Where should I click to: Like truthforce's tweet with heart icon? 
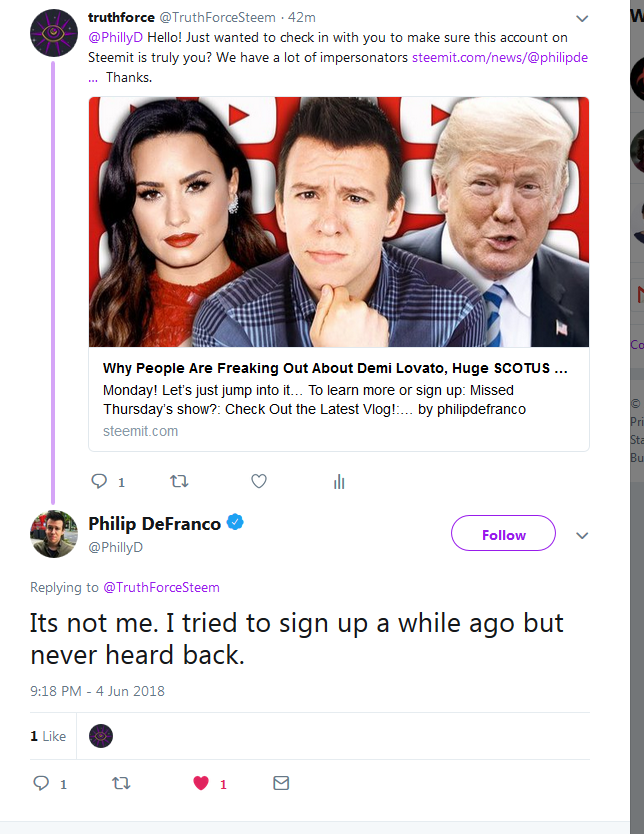259,481
